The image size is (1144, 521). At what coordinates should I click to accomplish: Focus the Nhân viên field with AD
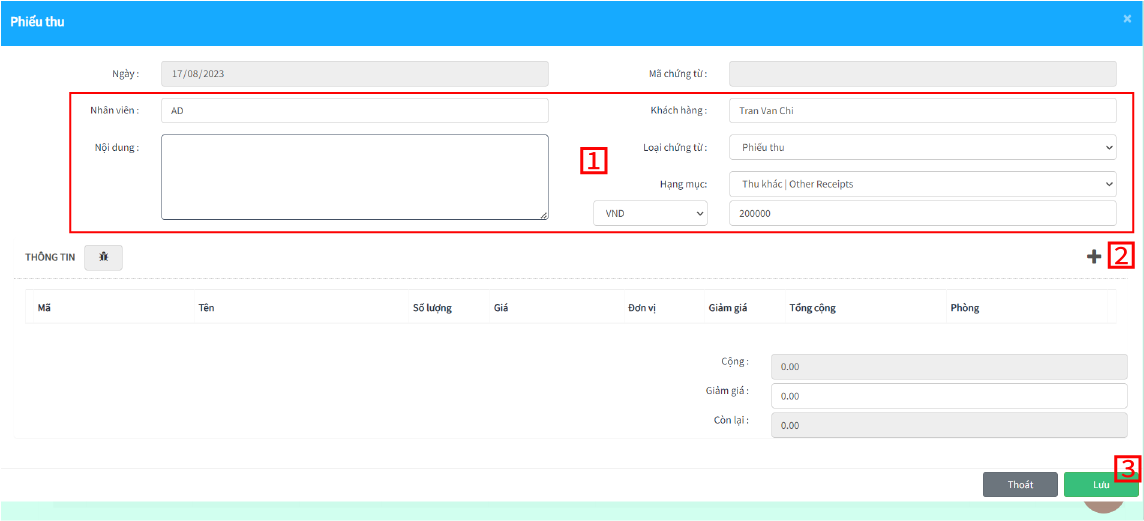click(x=355, y=111)
